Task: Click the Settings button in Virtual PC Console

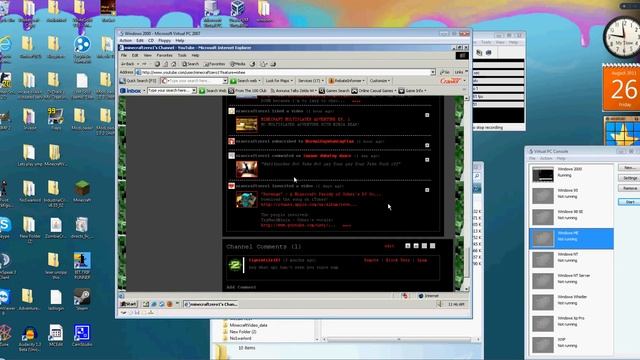Action: pyautogui.click(x=629, y=178)
